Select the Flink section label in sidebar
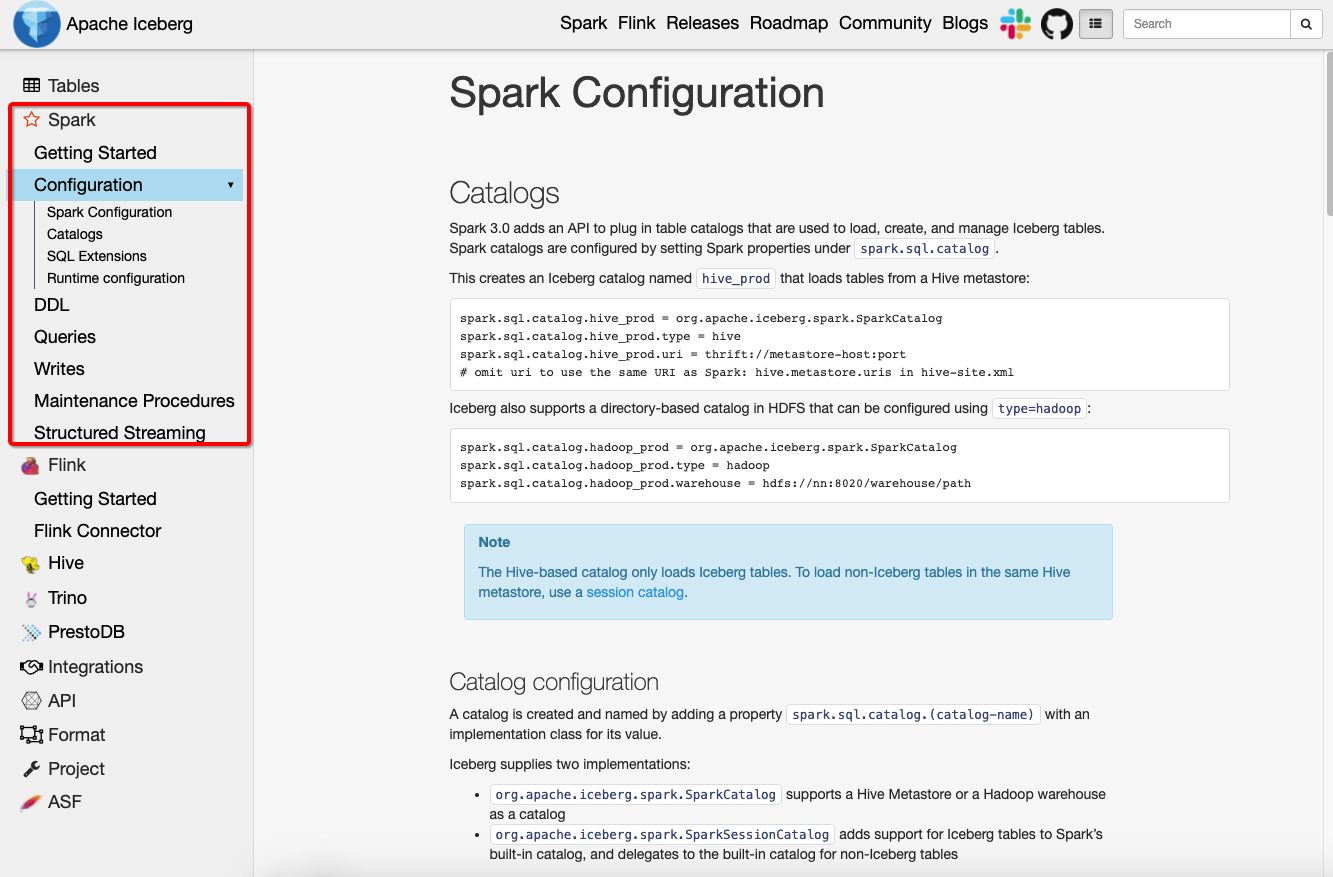1333x877 pixels. 67,465
